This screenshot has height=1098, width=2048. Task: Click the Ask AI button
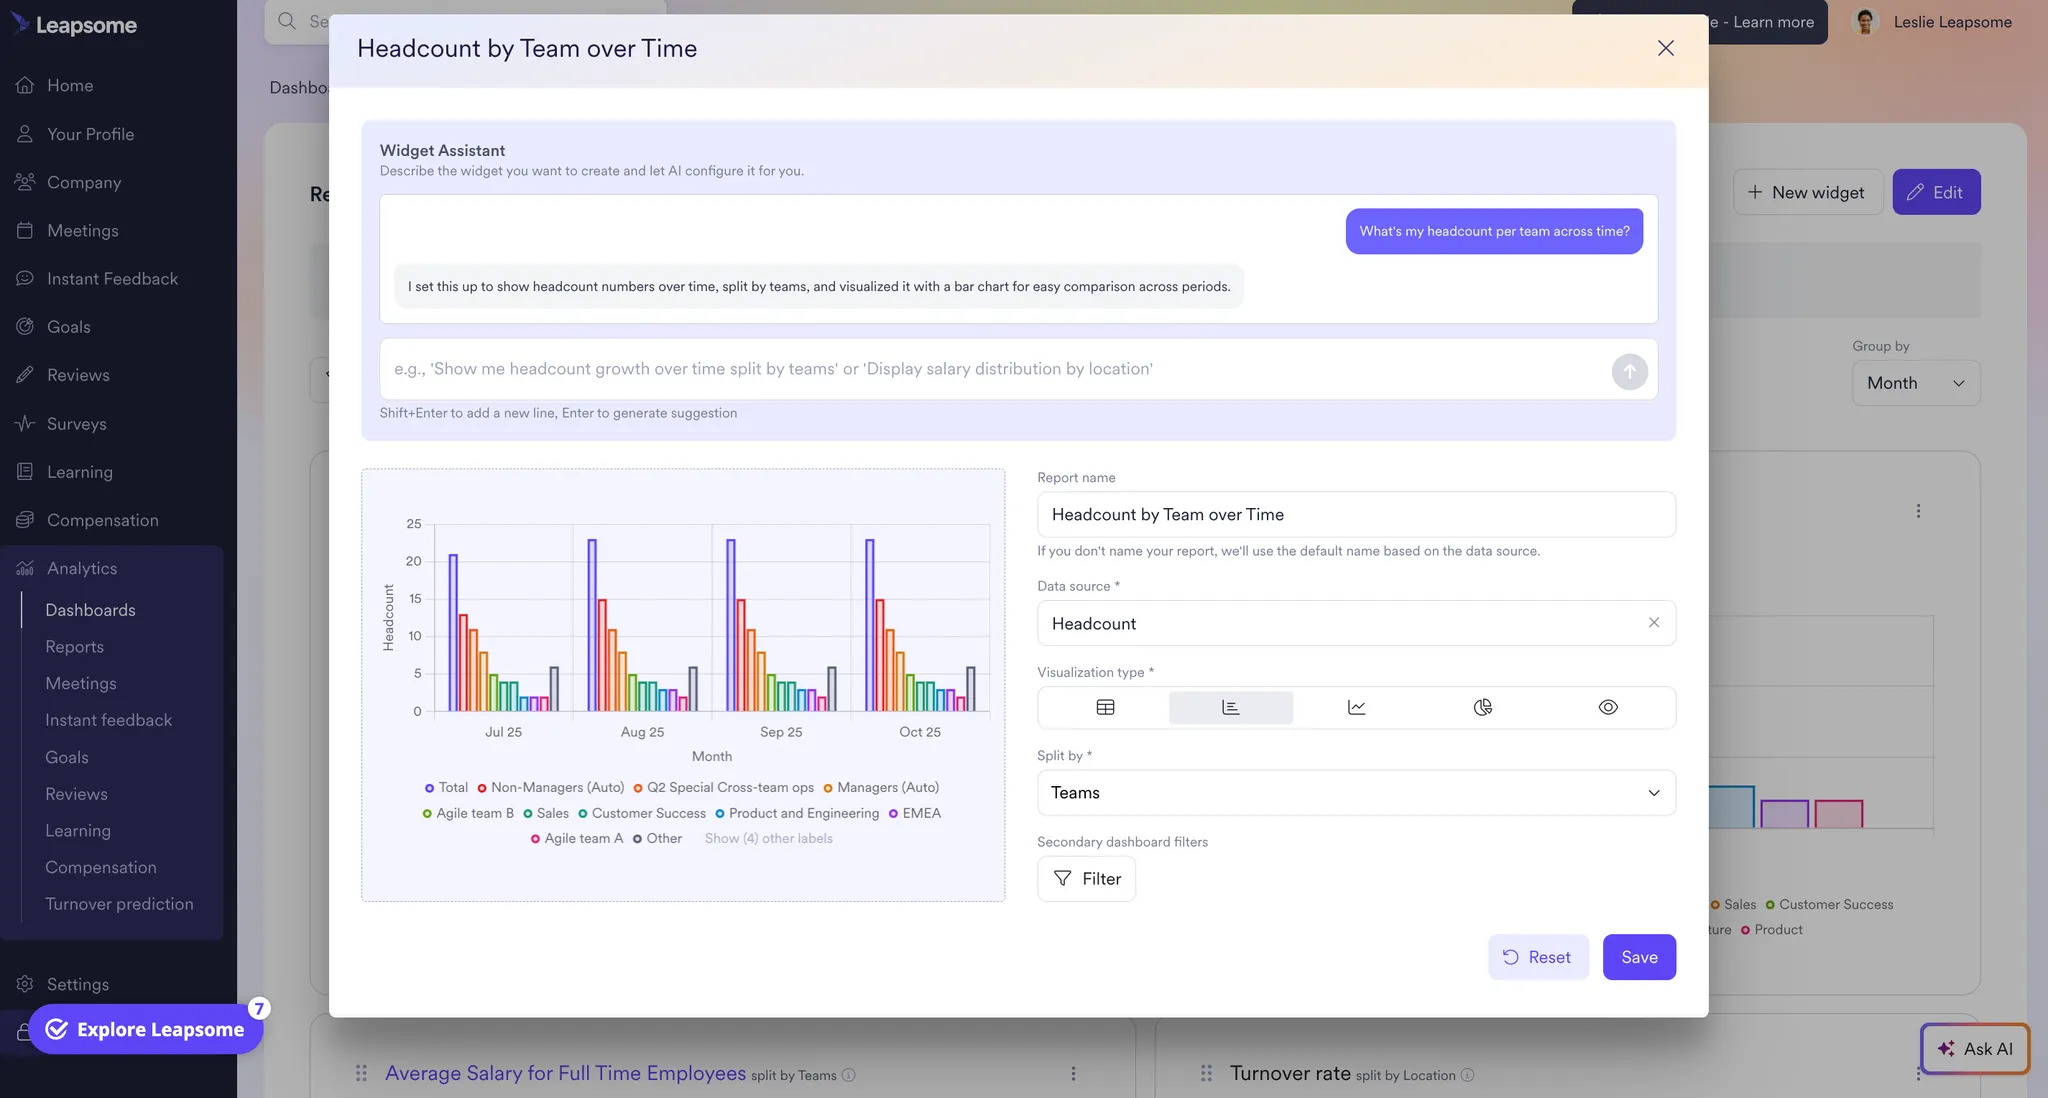[1975, 1049]
